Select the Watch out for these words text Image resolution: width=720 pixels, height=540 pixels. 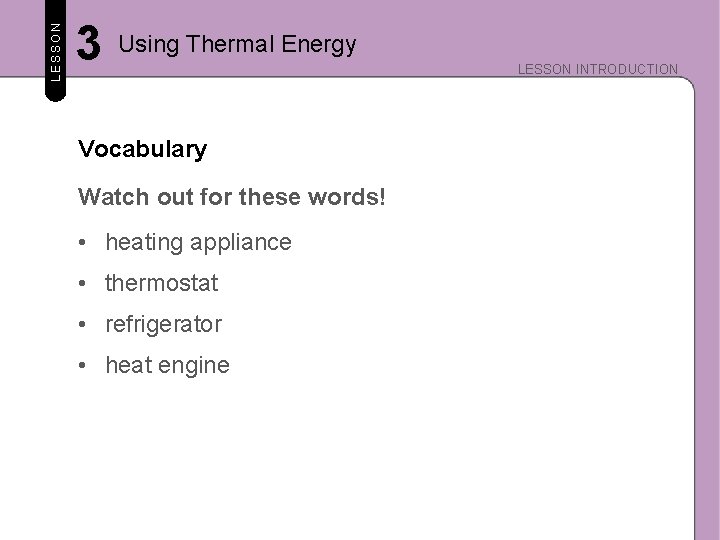coord(231,197)
